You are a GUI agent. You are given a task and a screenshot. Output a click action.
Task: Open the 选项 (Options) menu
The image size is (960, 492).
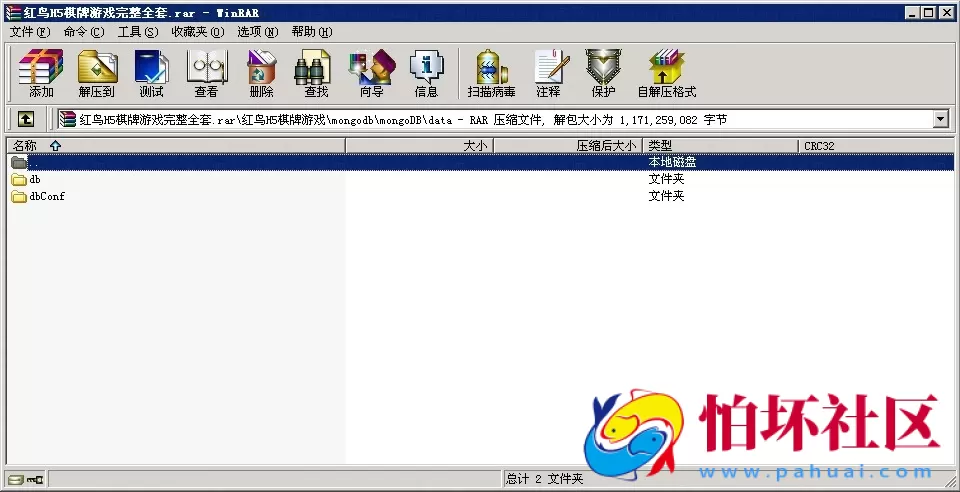[257, 32]
